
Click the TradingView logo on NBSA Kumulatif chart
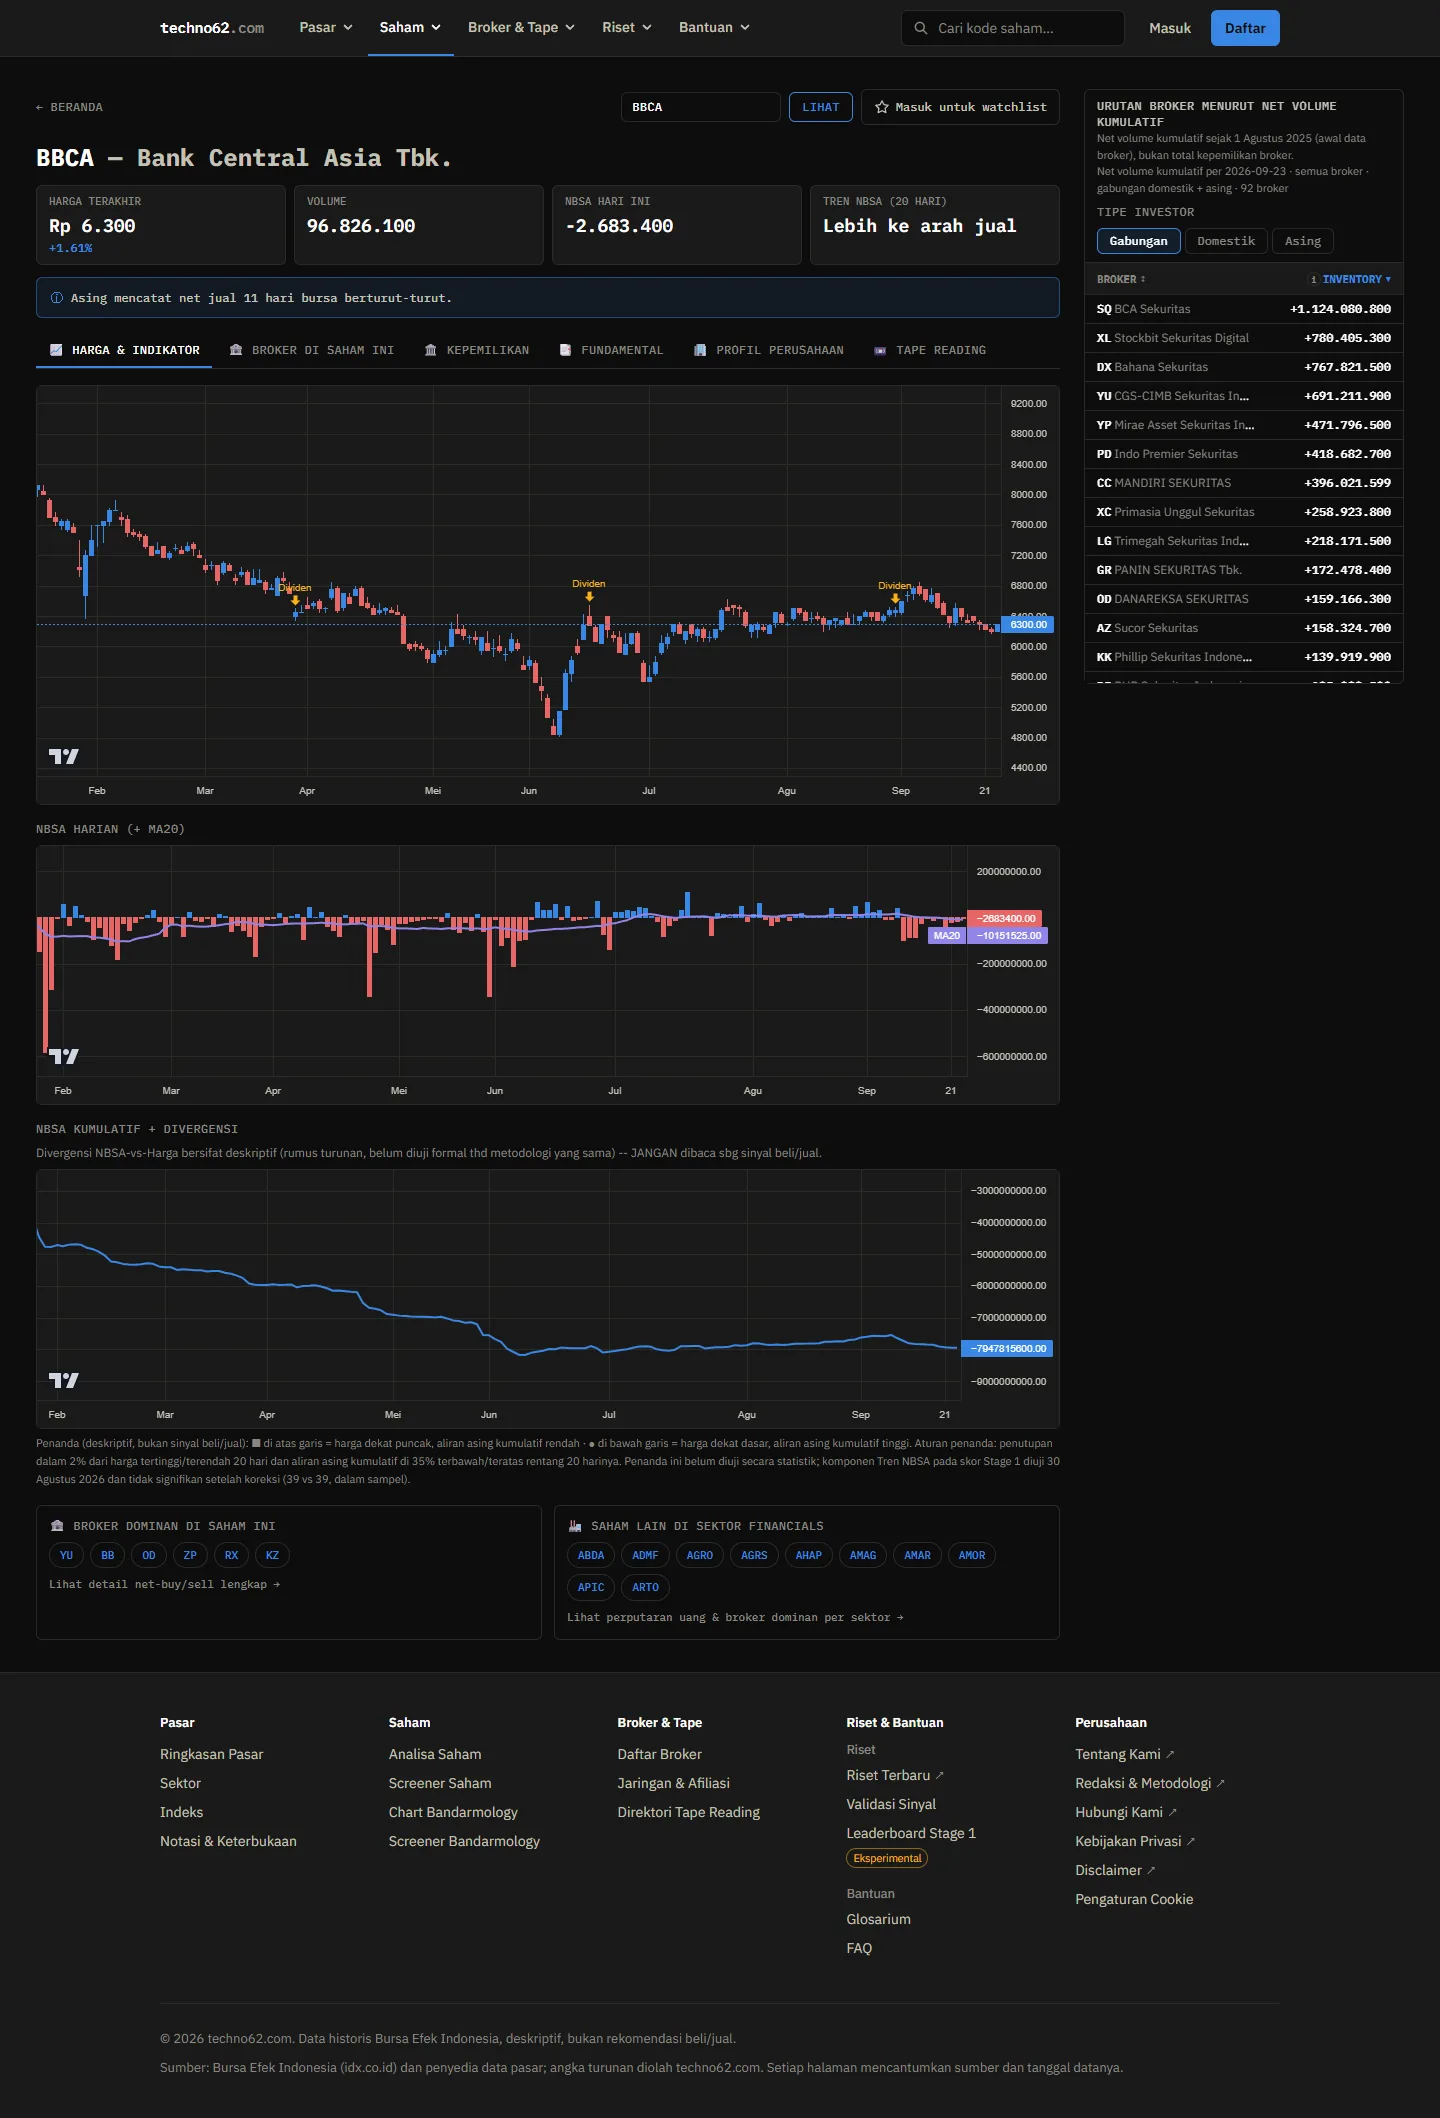click(x=64, y=1380)
